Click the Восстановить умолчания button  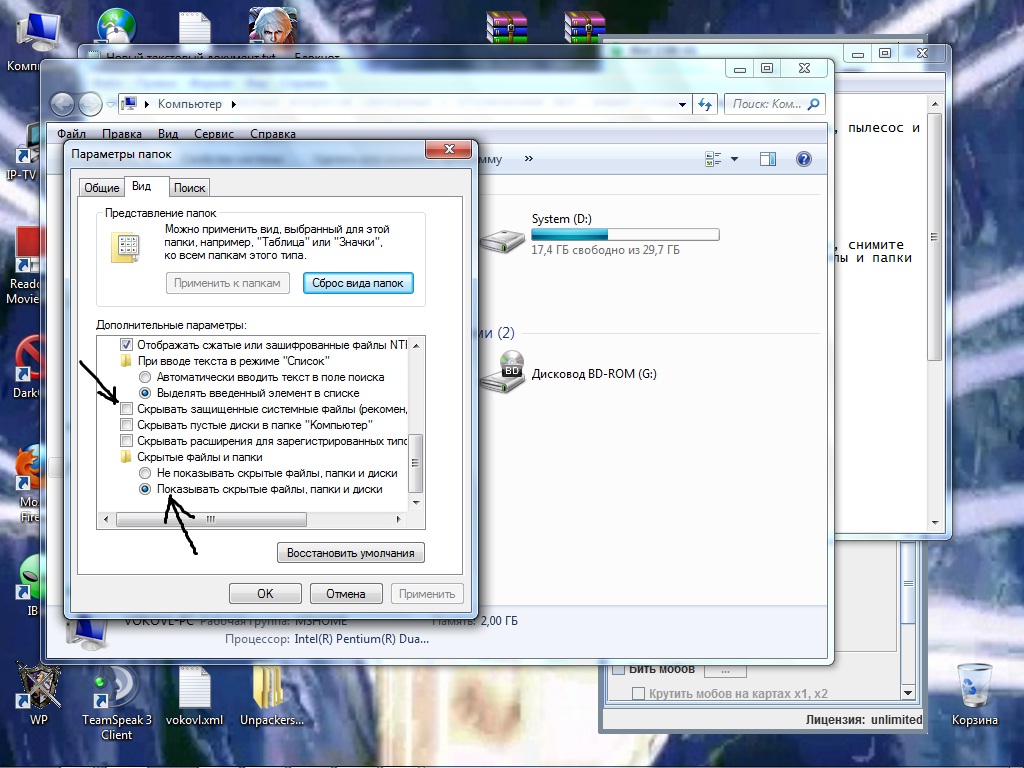[351, 552]
